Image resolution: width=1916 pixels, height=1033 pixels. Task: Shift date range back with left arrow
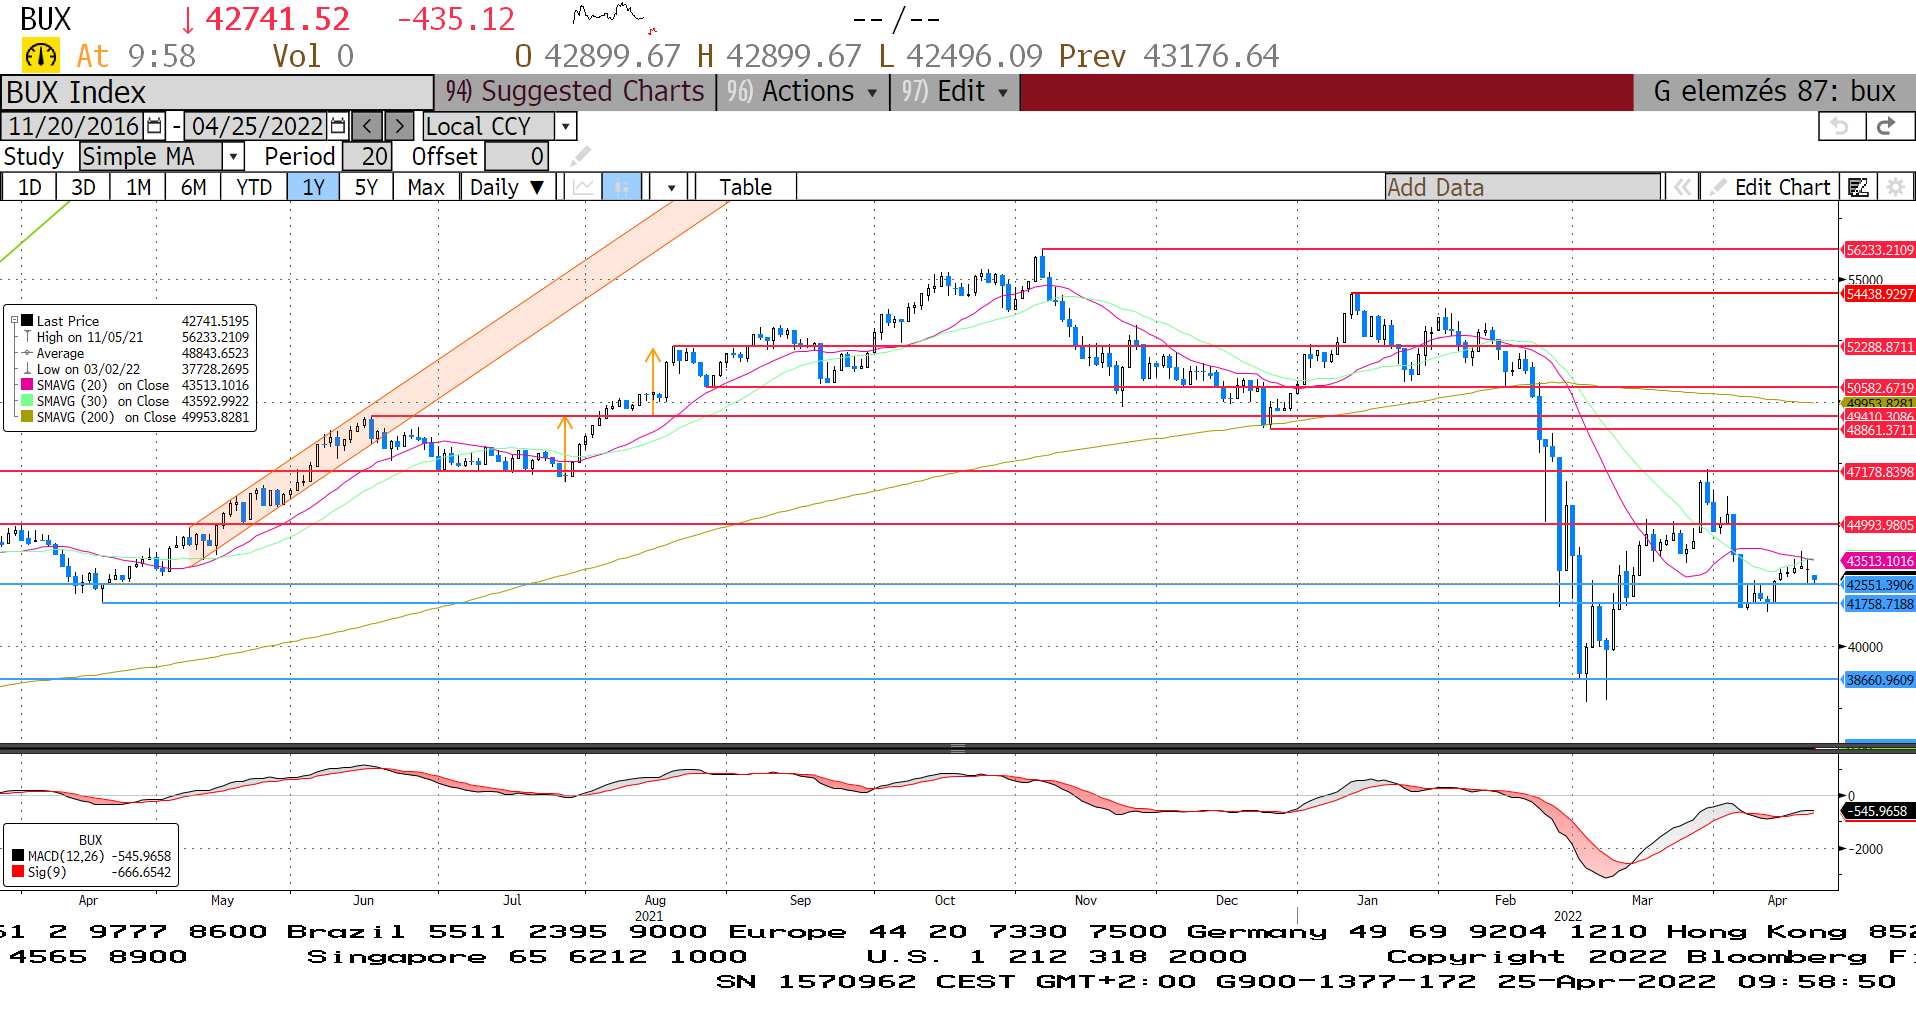click(x=368, y=126)
